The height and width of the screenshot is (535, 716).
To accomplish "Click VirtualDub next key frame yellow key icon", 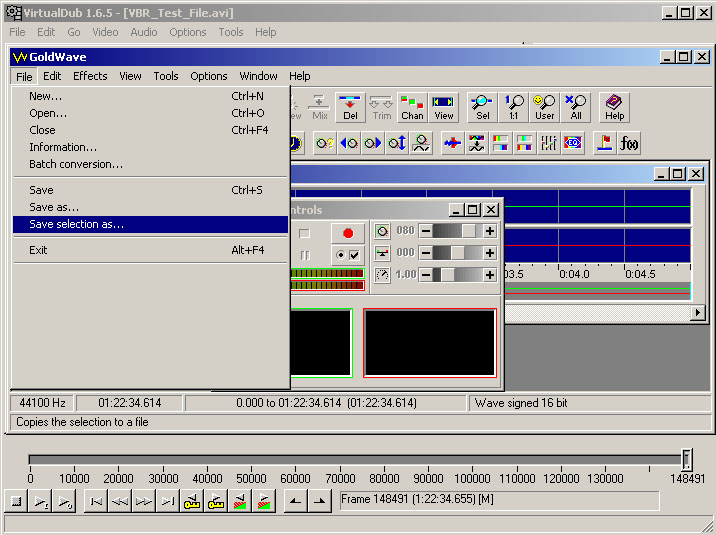I will coord(216,501).
